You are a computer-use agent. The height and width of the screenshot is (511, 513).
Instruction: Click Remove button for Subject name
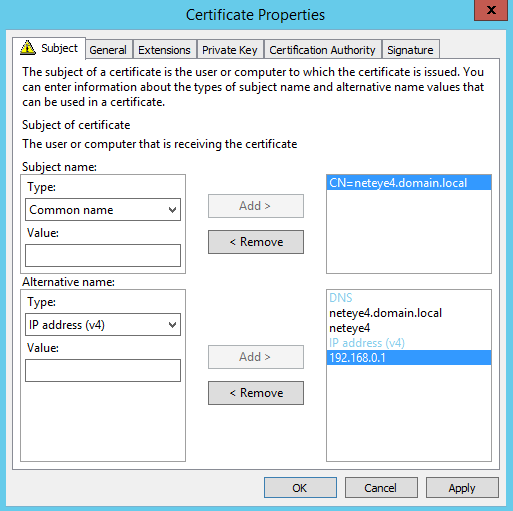coord(256,242)
